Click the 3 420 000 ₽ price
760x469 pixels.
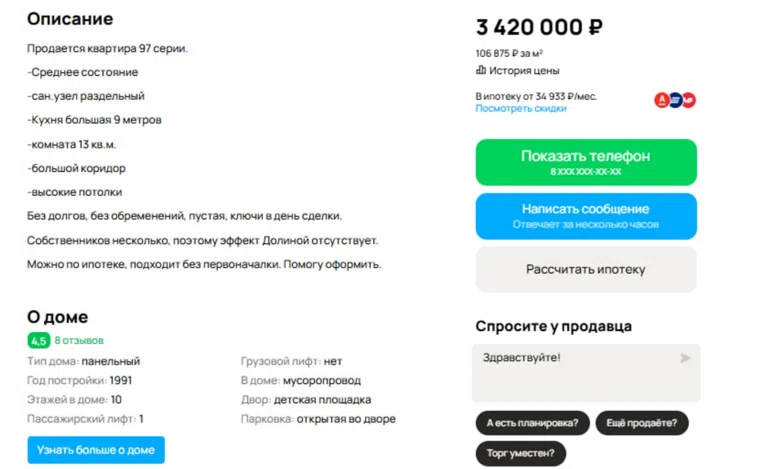click(x=539, y=27)
